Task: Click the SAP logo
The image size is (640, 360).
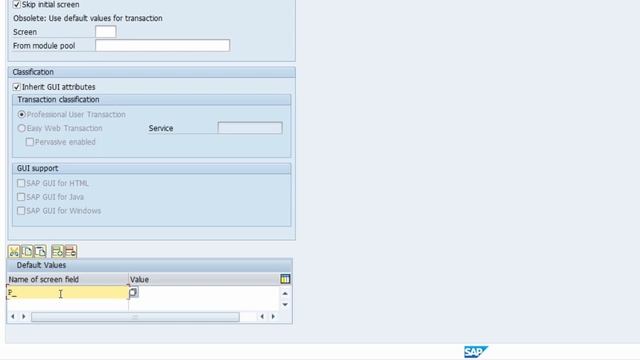Action: click(x=476, y=352)
